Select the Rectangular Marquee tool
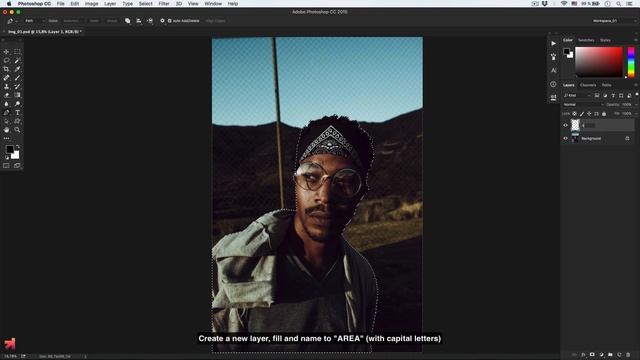The height and width of the screenshot is (360, 640). (x=17, y=52)
